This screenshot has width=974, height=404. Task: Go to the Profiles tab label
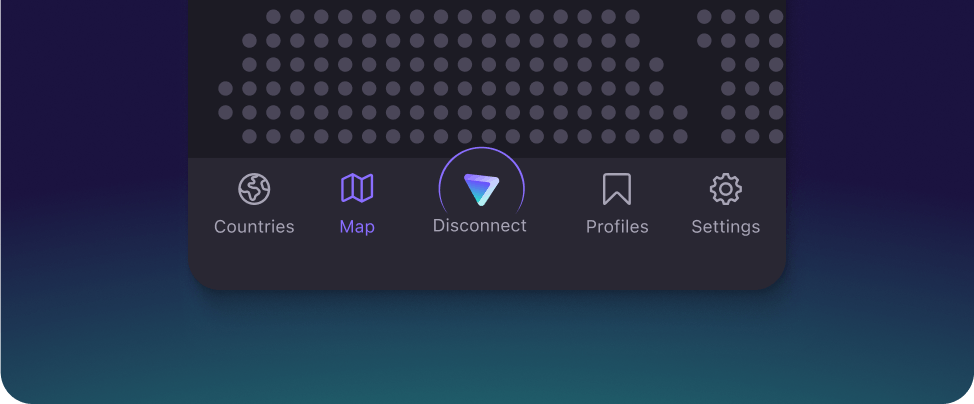(x=617, y=227)
